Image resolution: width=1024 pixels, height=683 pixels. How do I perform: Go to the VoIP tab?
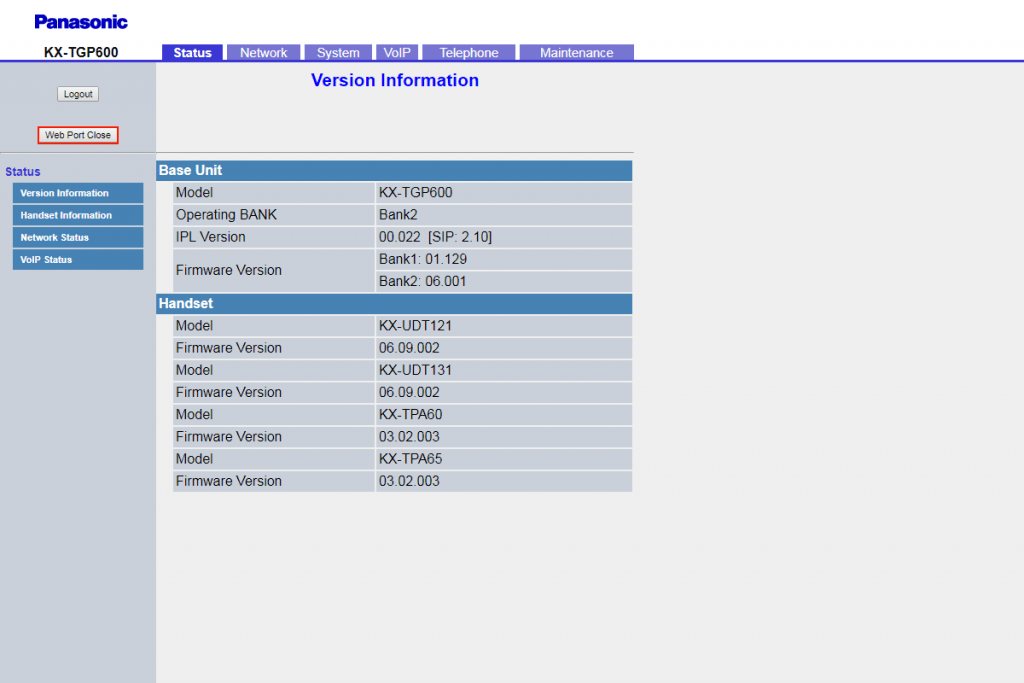click(396, 53)
